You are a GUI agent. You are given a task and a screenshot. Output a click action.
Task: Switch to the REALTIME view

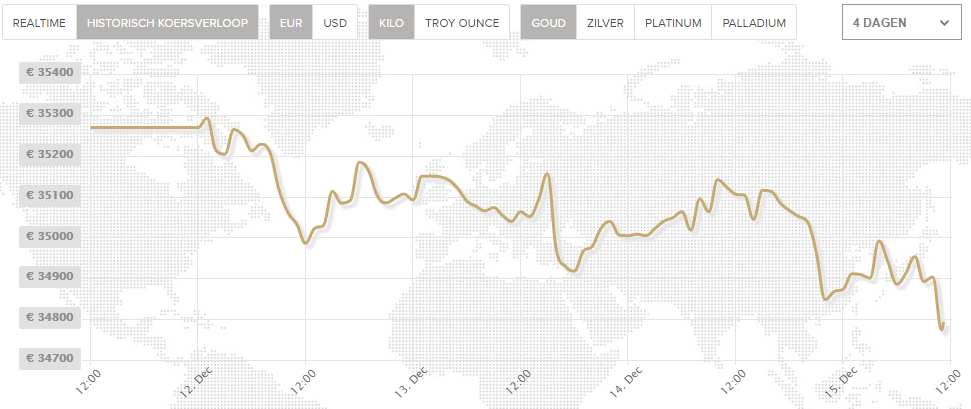40,22
